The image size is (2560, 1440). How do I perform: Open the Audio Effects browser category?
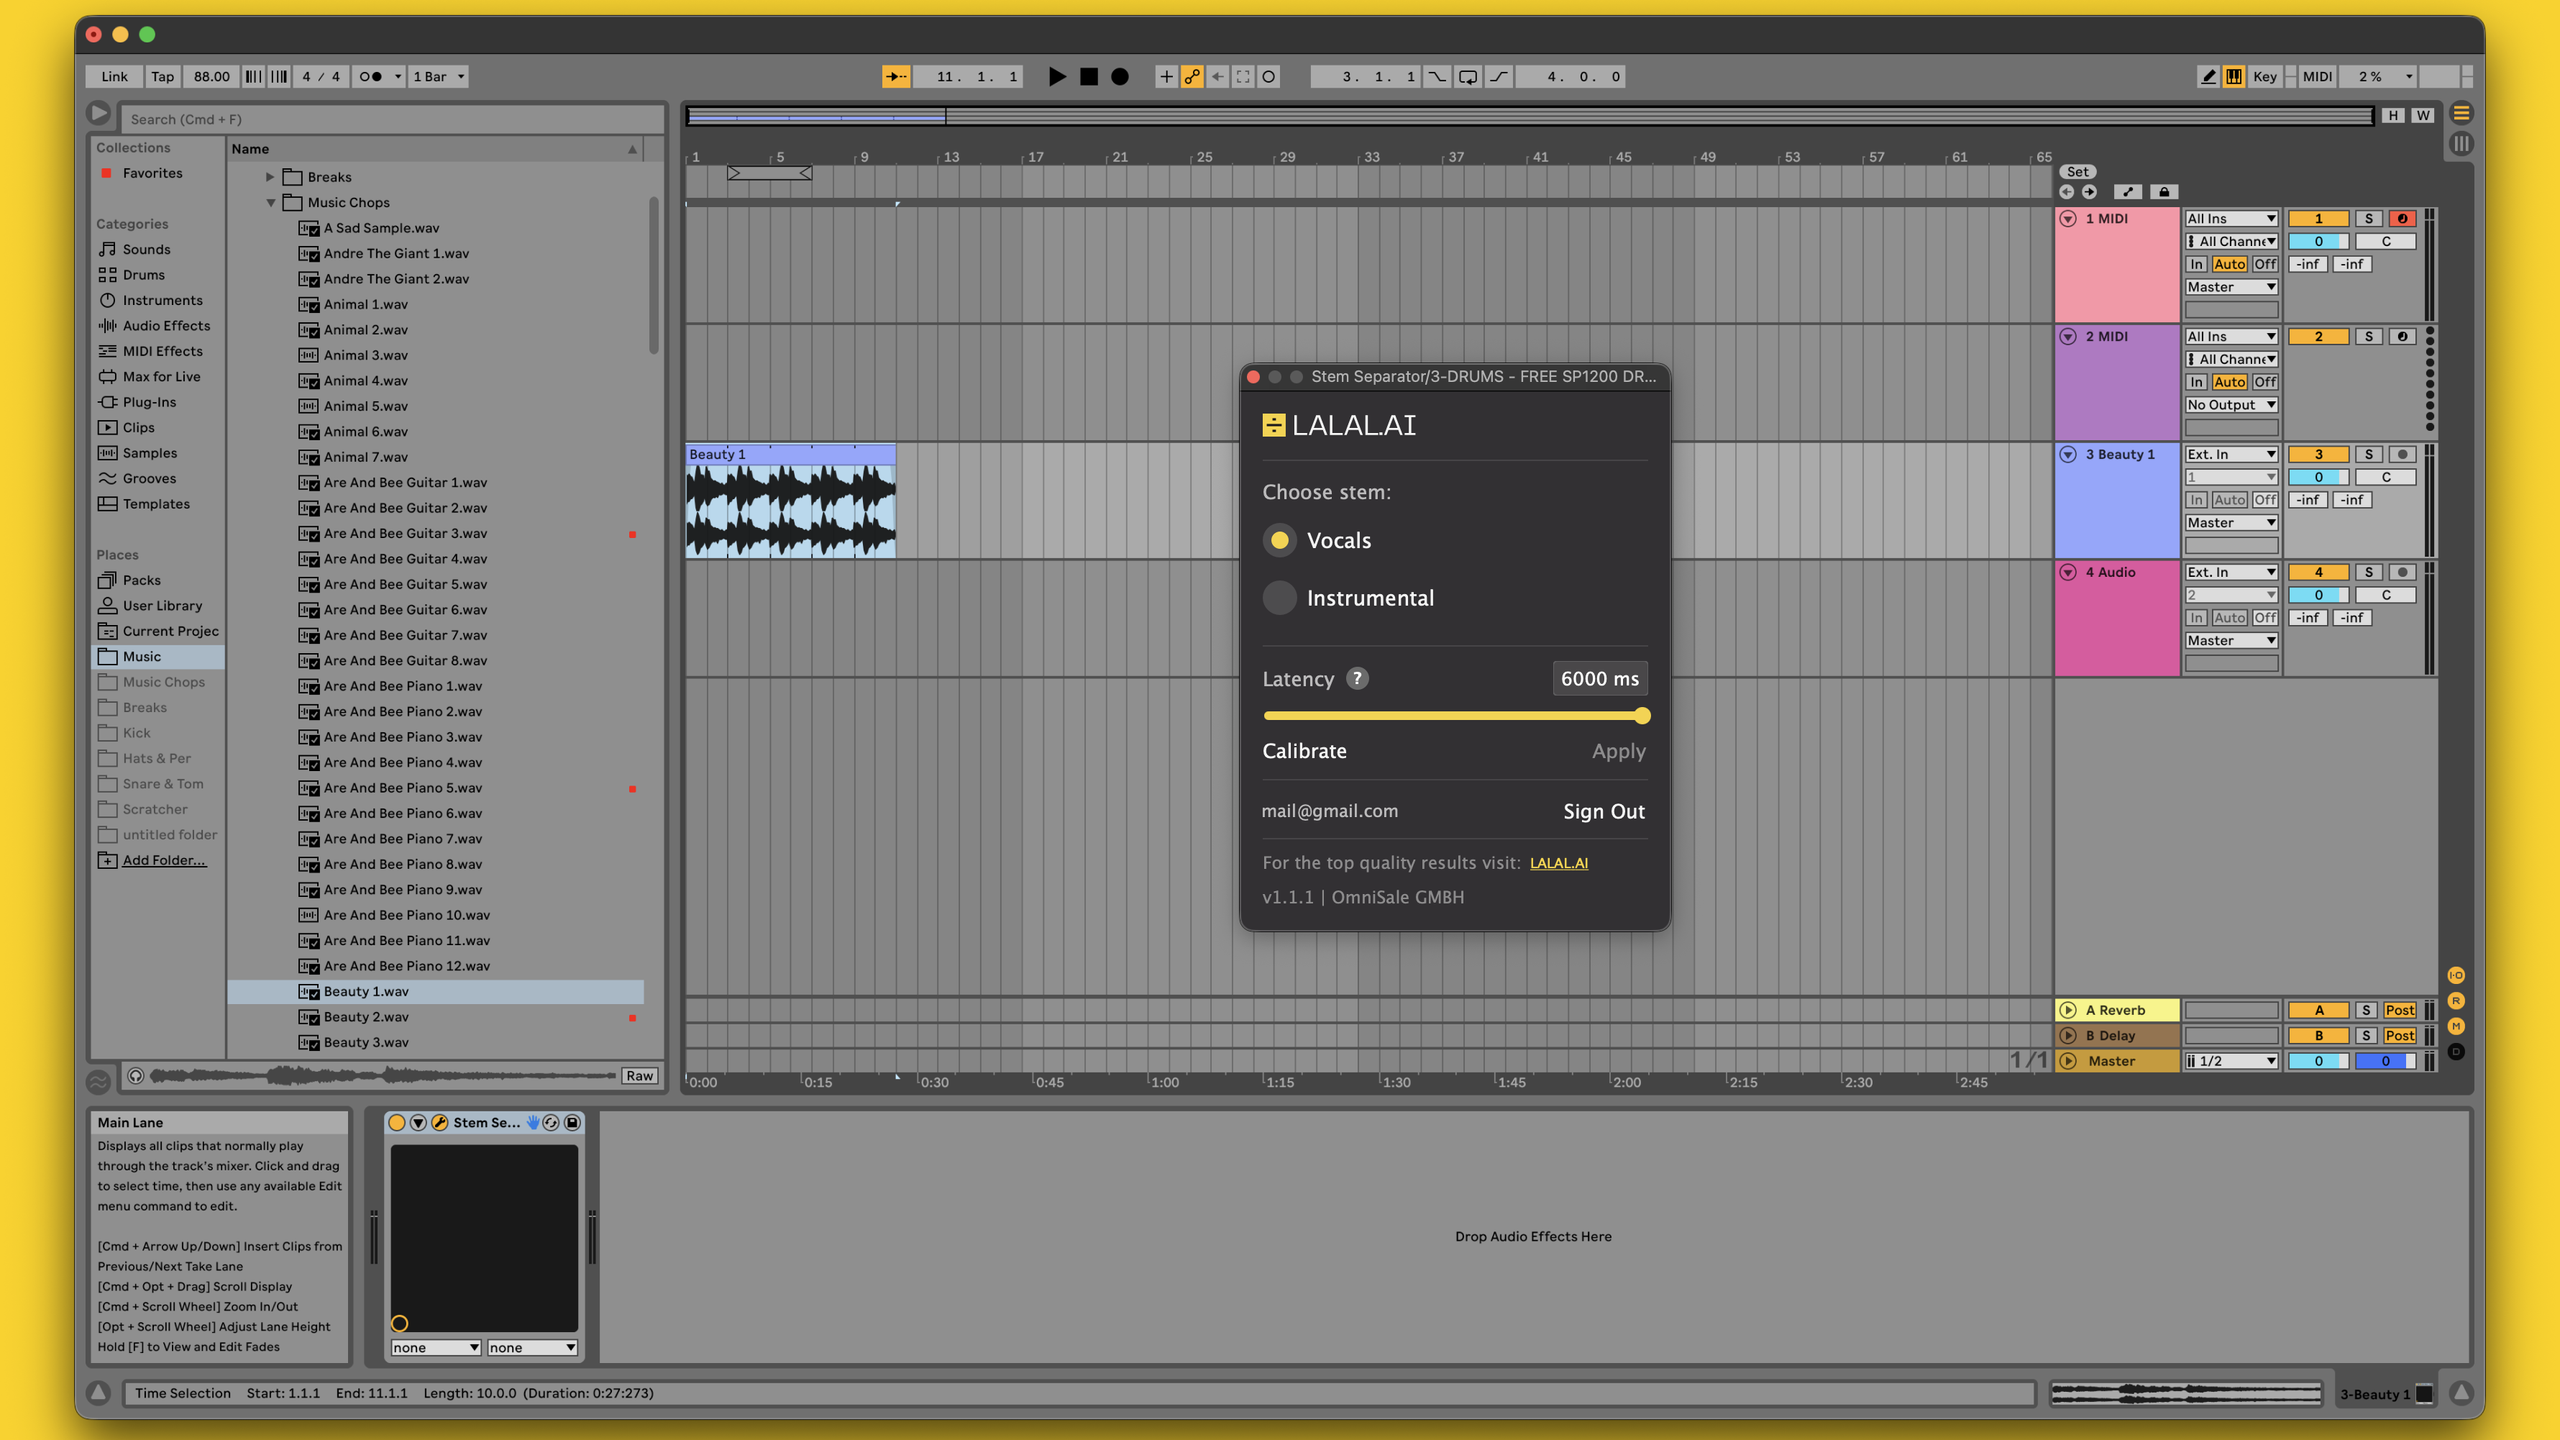(x=166, y=326)
